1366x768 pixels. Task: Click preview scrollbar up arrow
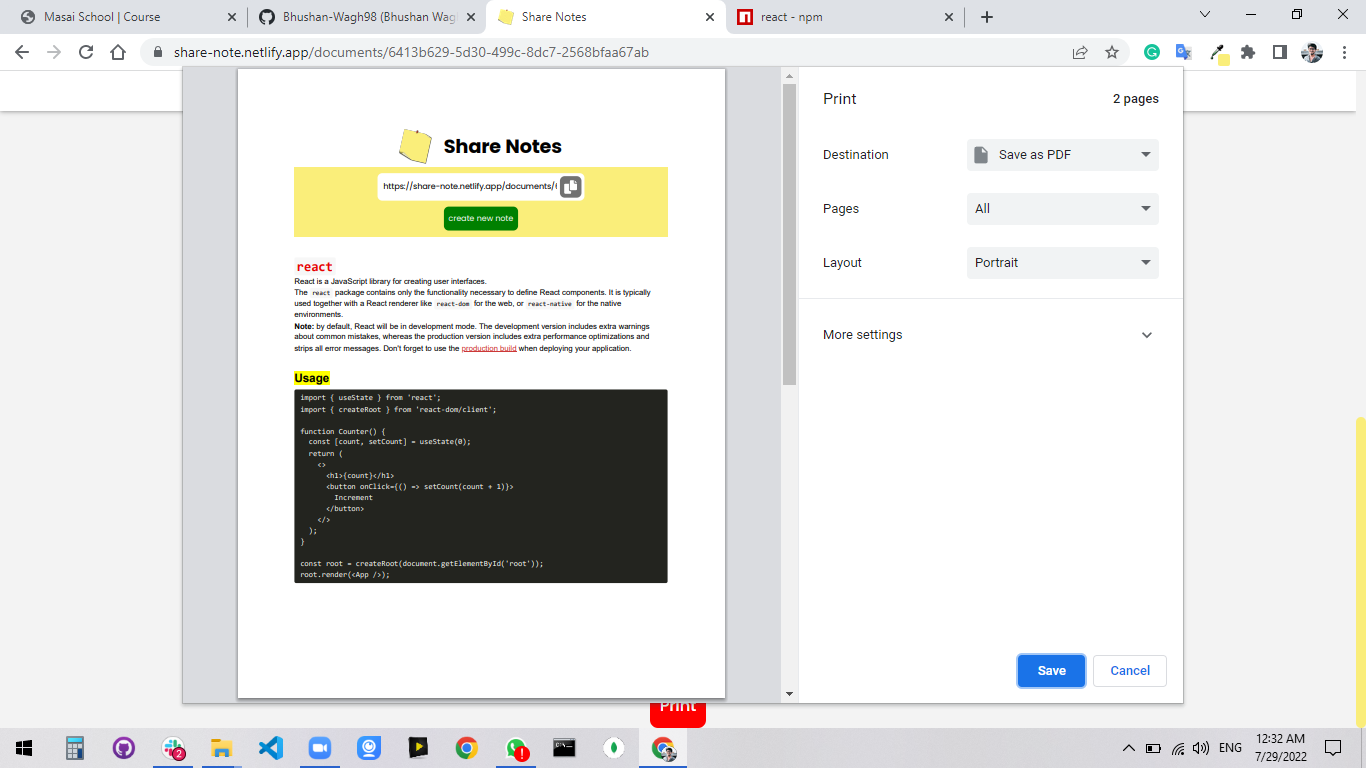tap(789, 77)
